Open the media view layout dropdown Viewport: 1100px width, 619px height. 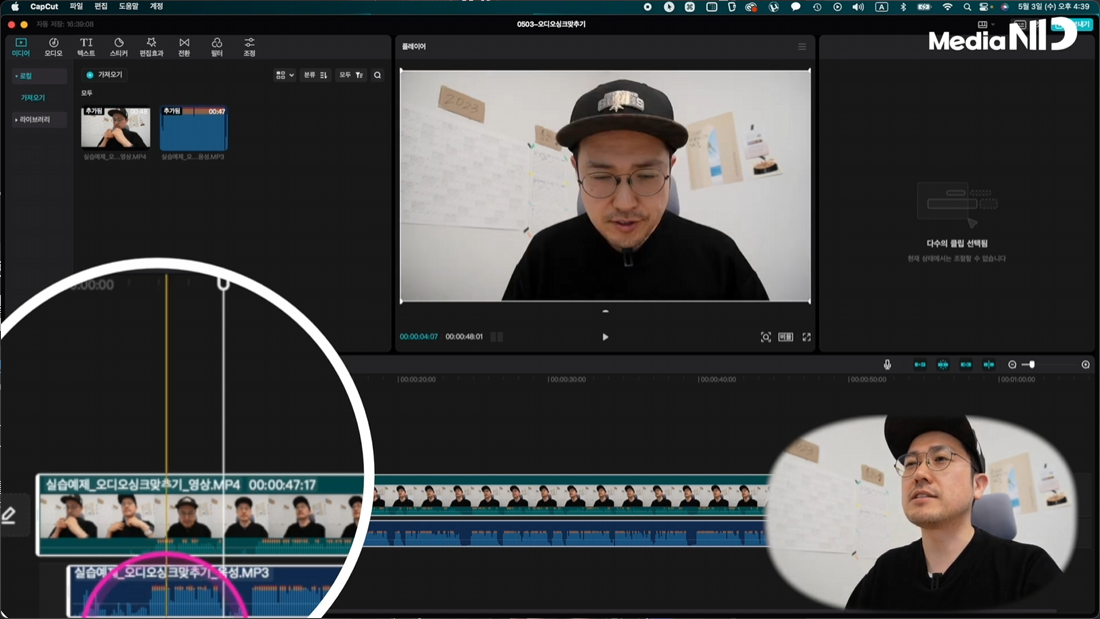click(285, 75)
